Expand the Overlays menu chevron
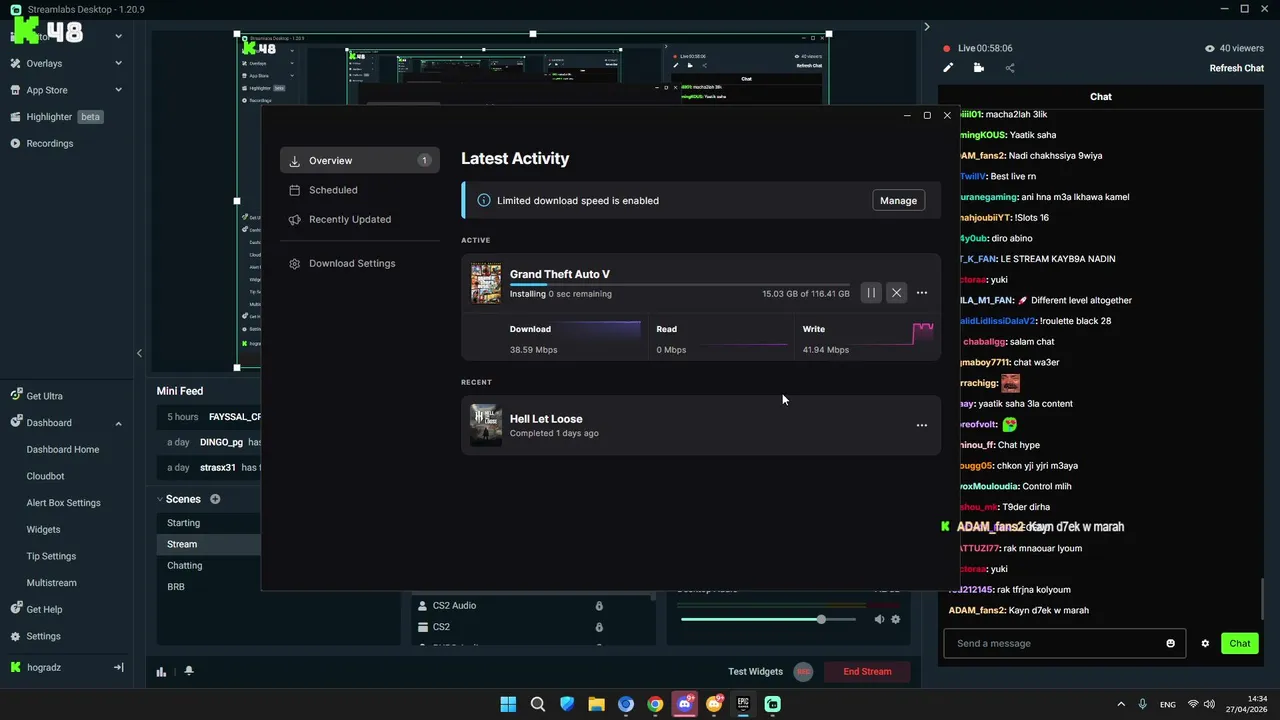1280x720 pixels. click(118, 63)
